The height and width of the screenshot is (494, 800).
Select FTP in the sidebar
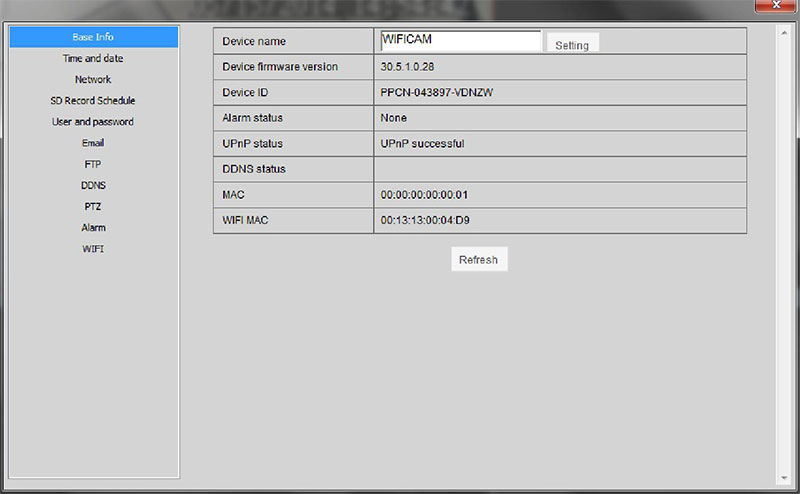[x=93, y=164]
